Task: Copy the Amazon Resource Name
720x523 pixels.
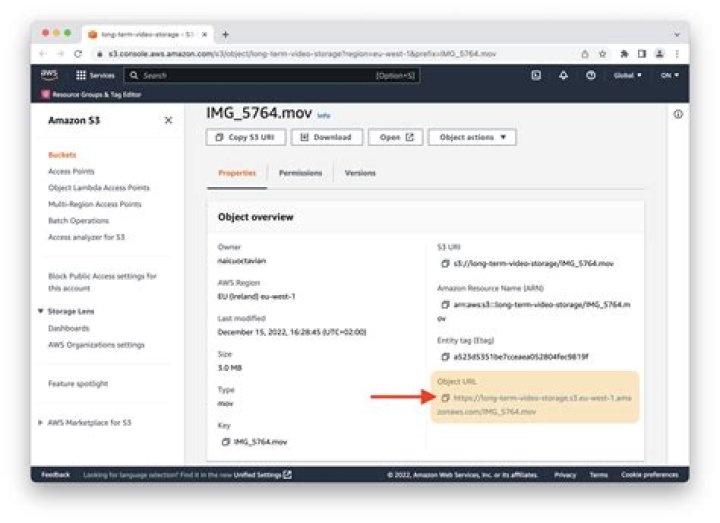Action: tap(445, 303)
